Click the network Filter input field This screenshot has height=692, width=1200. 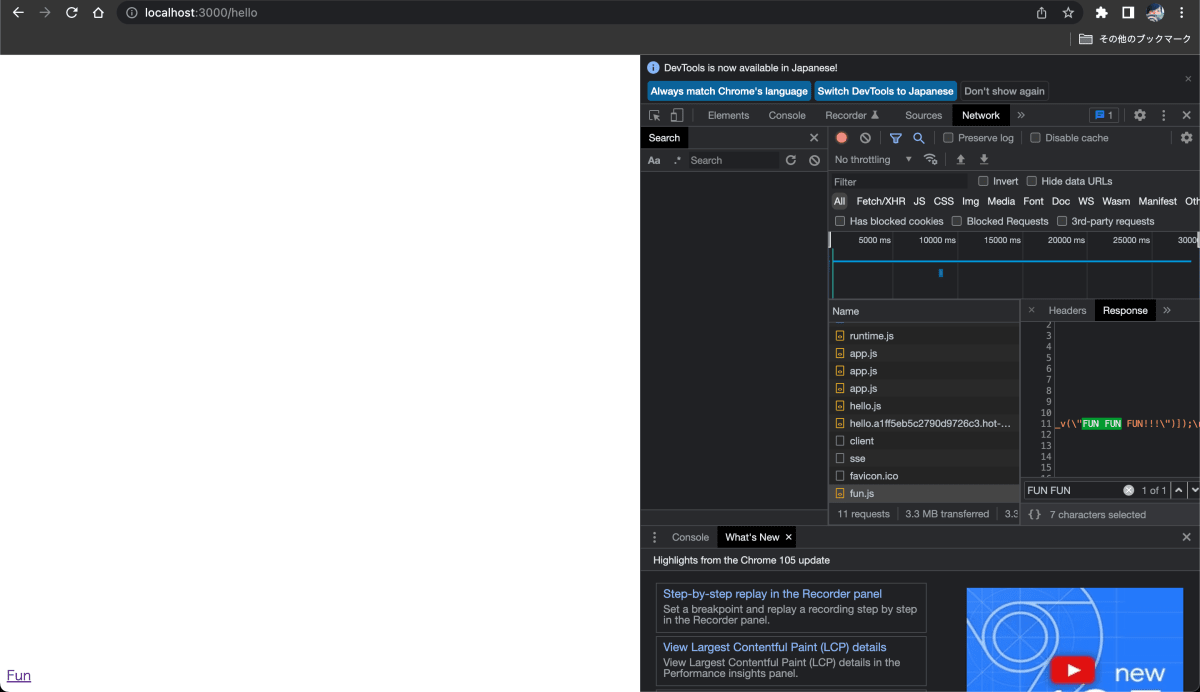click(x=899, y=182)
